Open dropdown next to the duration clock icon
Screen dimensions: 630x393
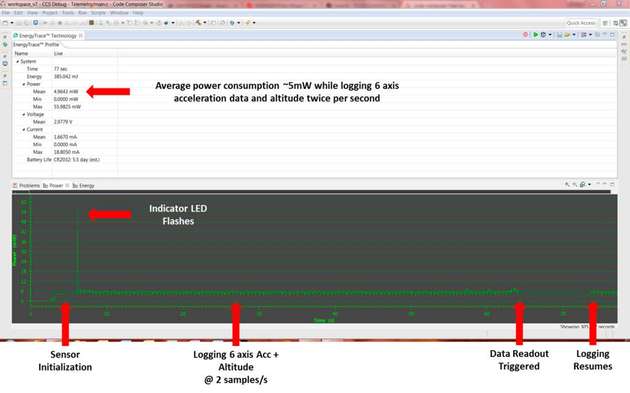pos(550,35)
